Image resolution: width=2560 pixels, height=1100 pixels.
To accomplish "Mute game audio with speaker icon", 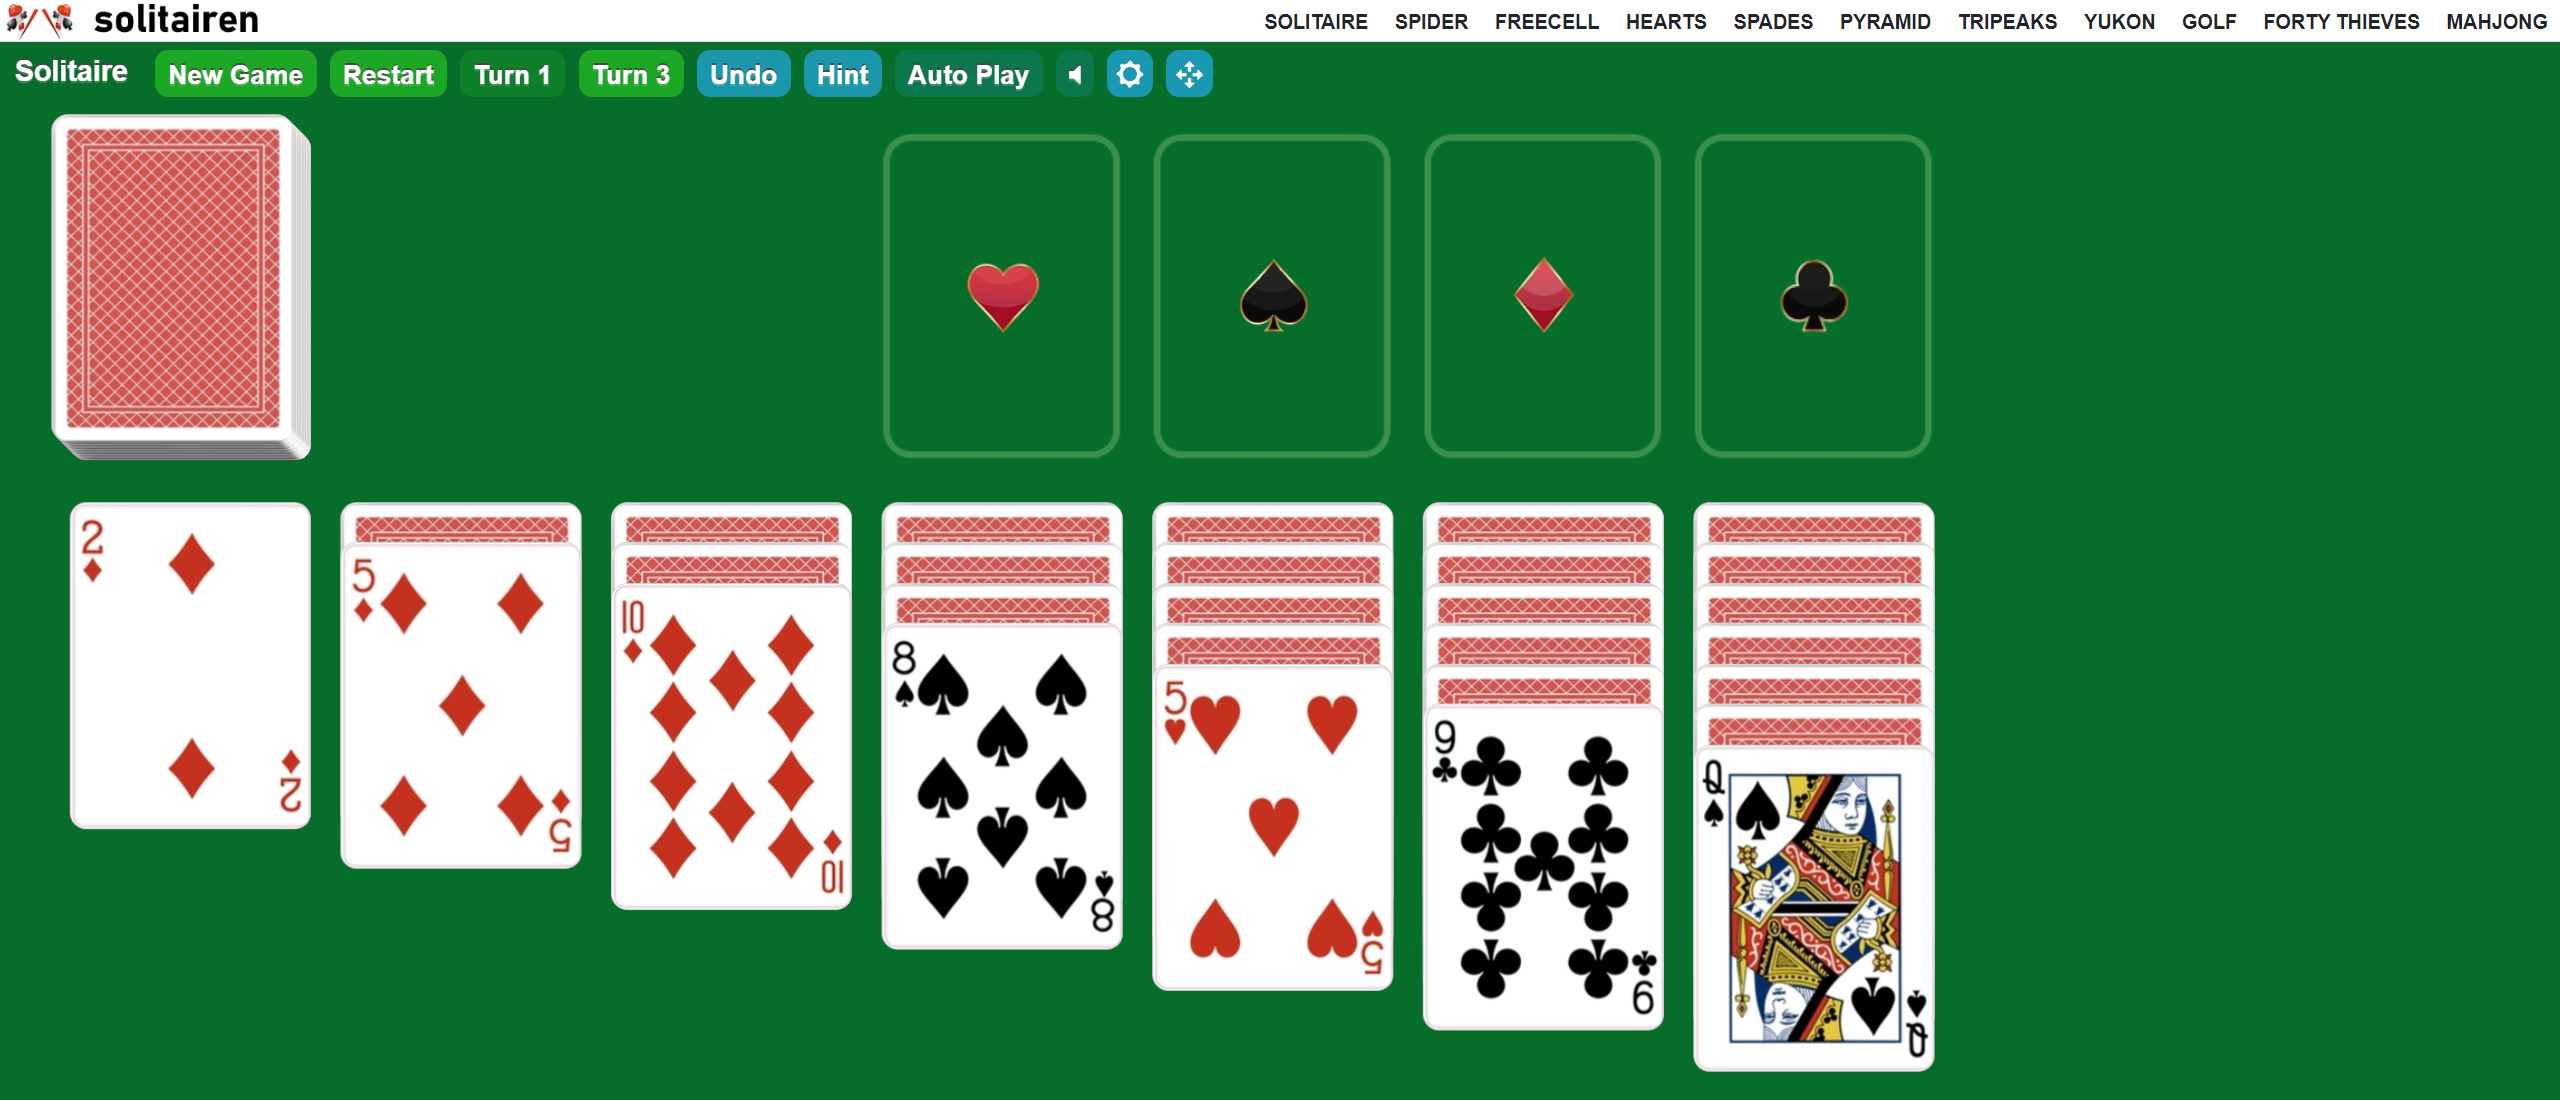I will (1071, 73).
